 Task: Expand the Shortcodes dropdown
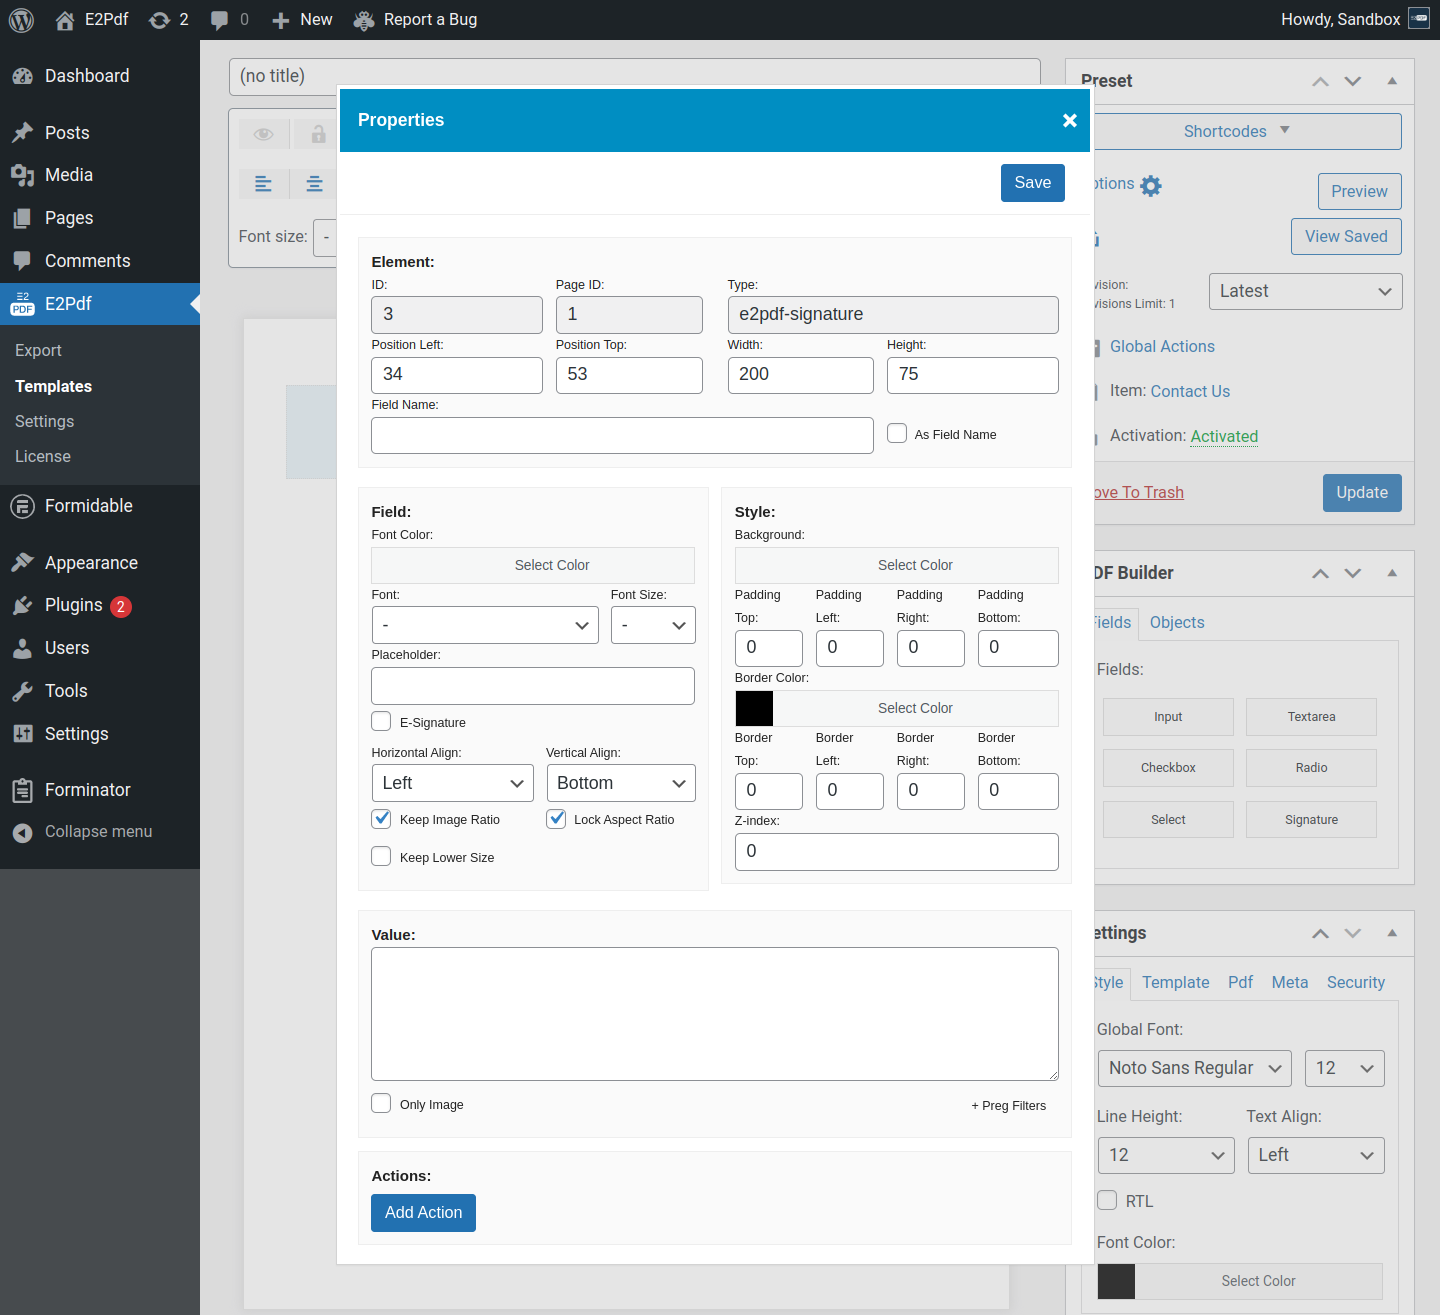[1236, 131]
